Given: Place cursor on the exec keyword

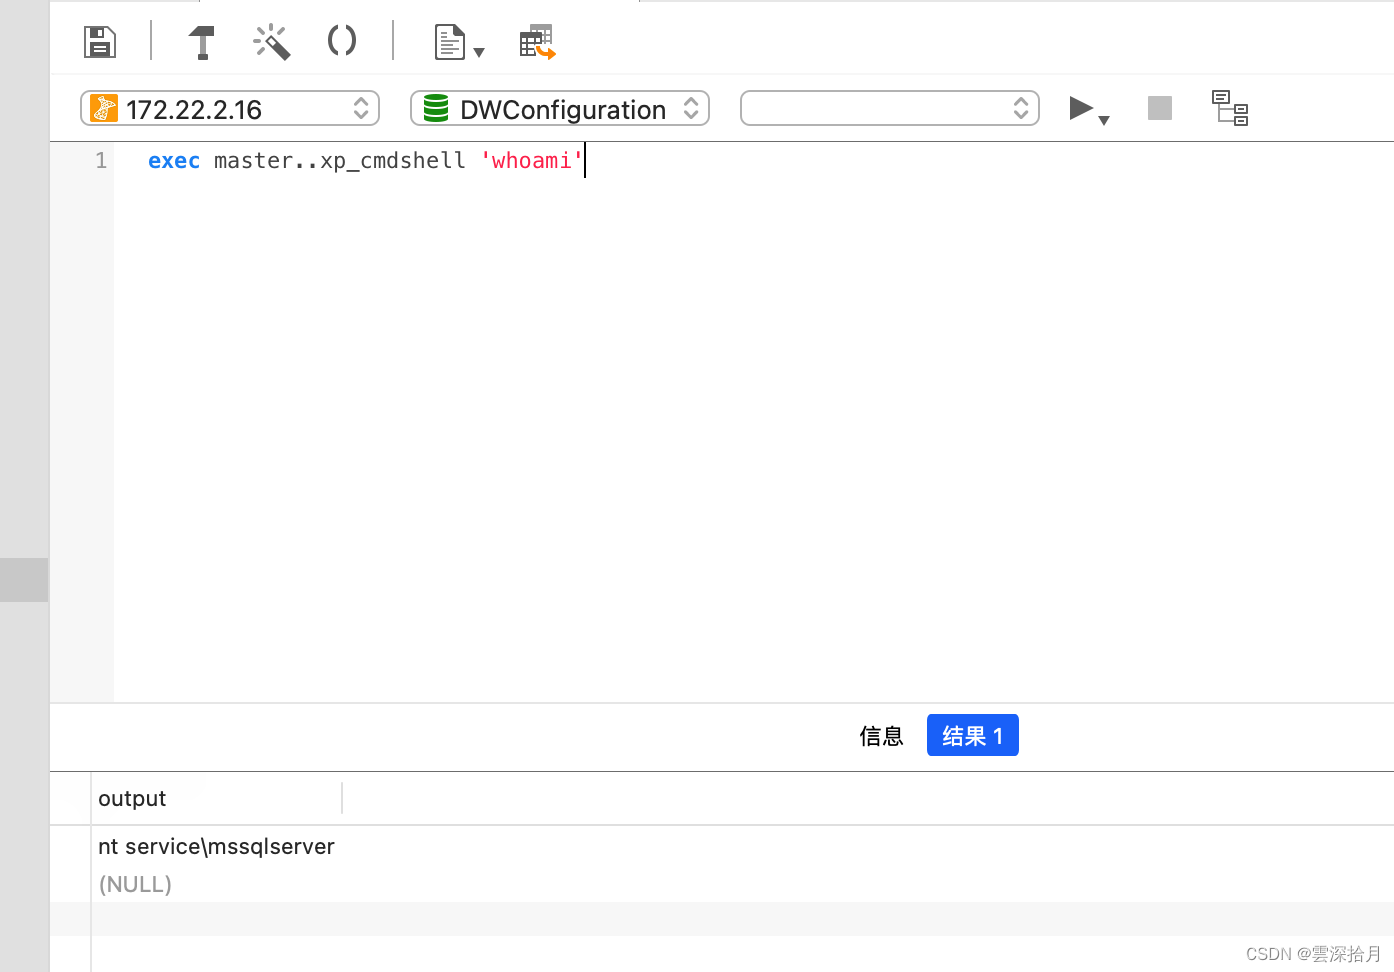Looking at the screenshot, I should coord(174,161).
